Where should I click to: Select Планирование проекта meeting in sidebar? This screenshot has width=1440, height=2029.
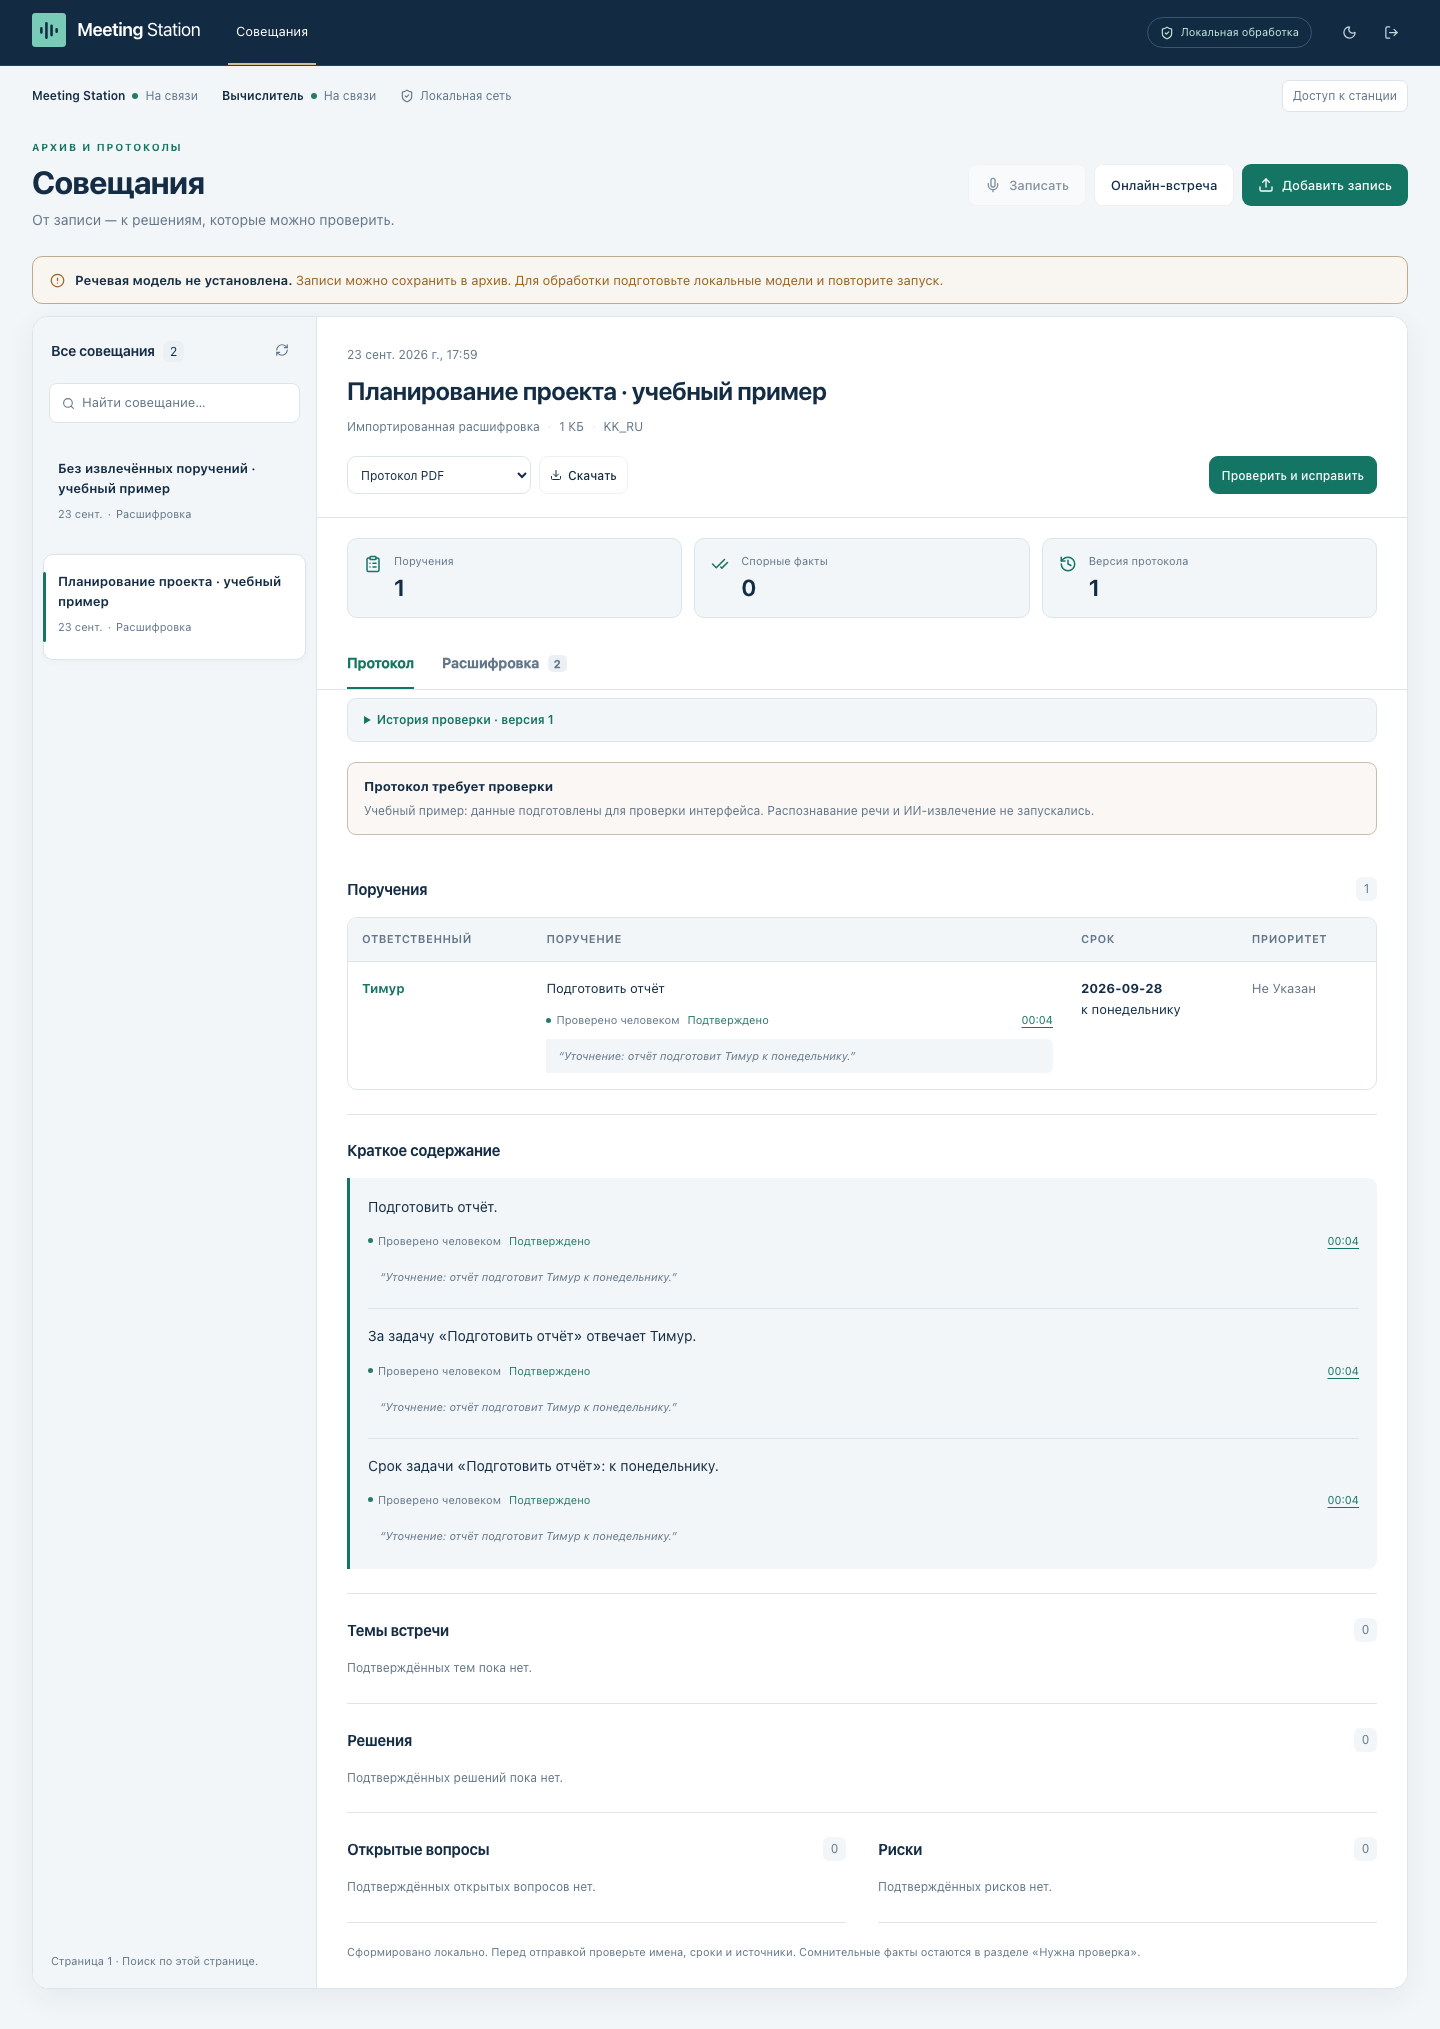[174, 606]
